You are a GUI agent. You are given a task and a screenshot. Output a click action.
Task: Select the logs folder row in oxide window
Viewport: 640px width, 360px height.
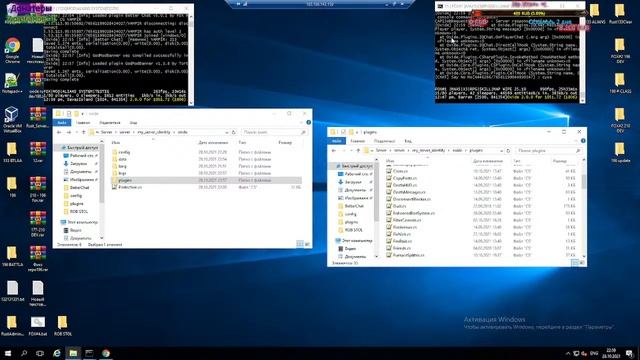[206, 173]
